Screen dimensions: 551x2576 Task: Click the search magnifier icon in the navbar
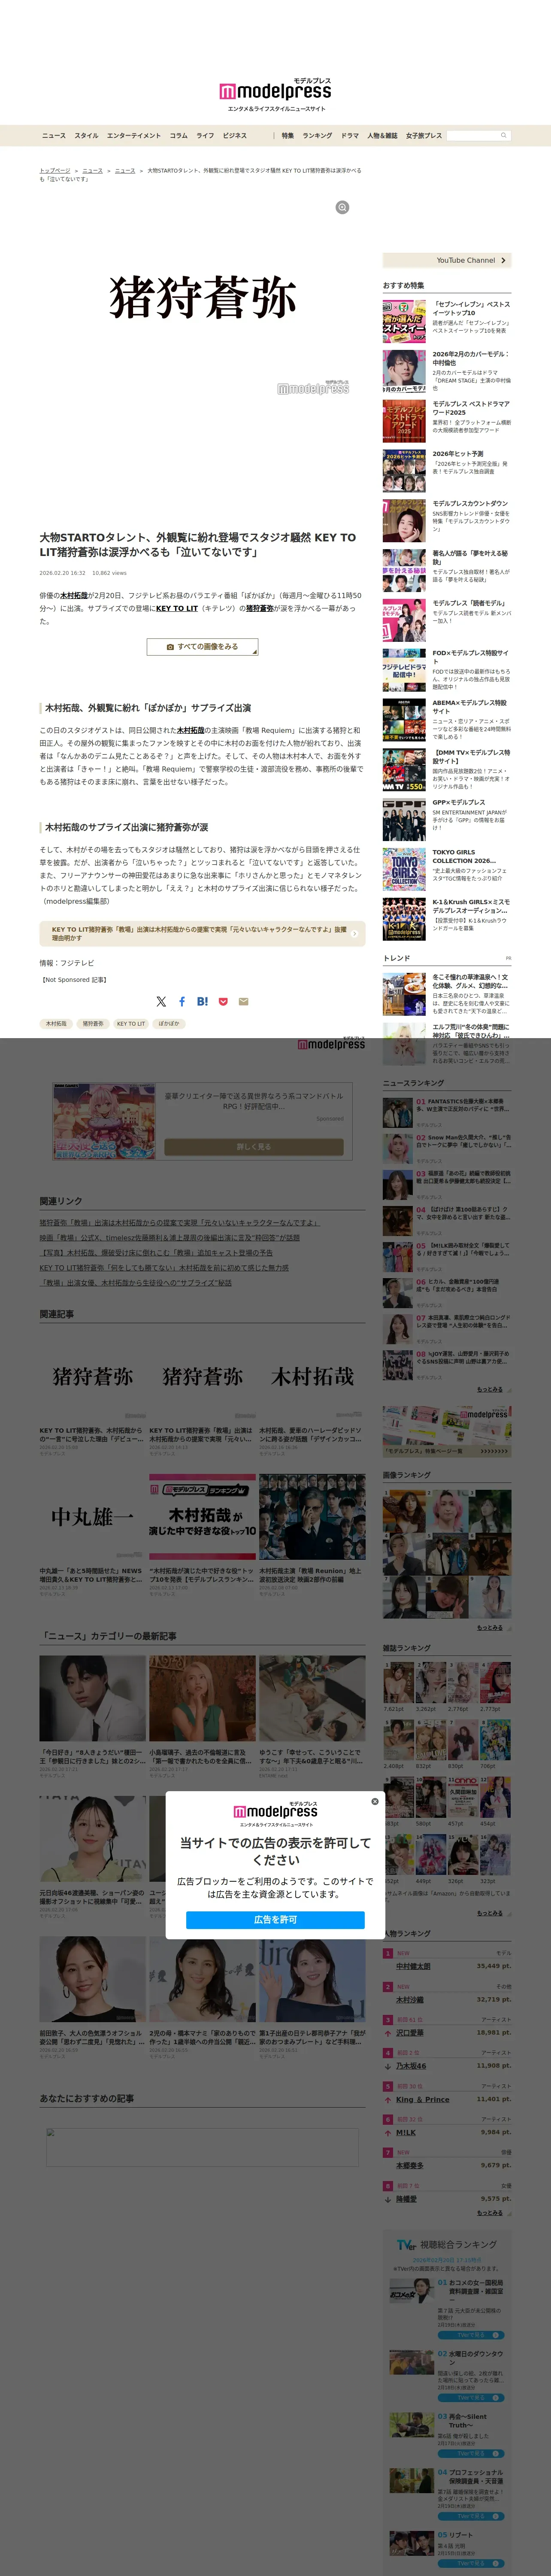click(x=503, y=135)
